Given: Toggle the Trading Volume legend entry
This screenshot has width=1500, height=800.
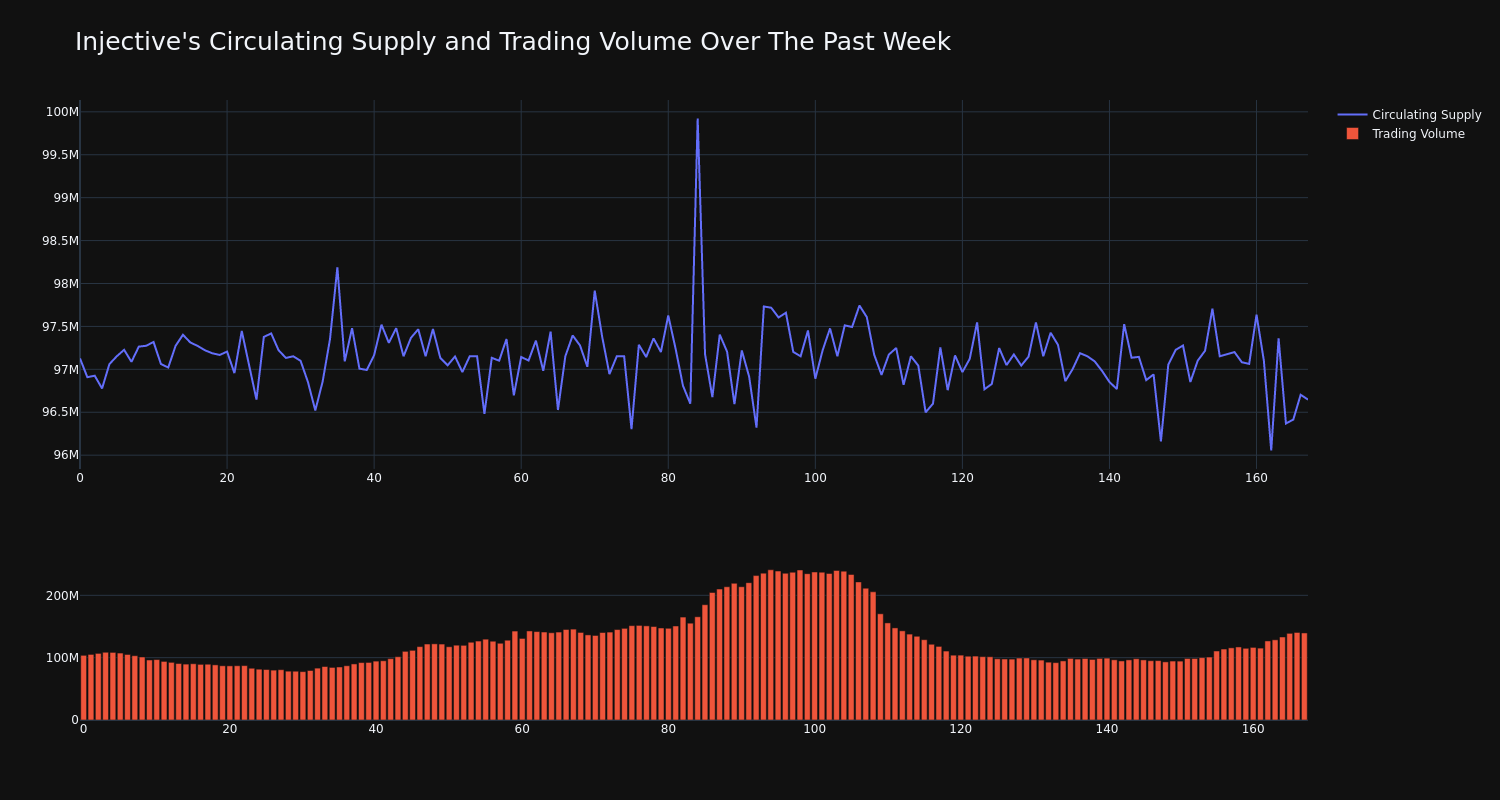Looking at the screenshot, I should pyautogui.click(x=1404, y=134).
